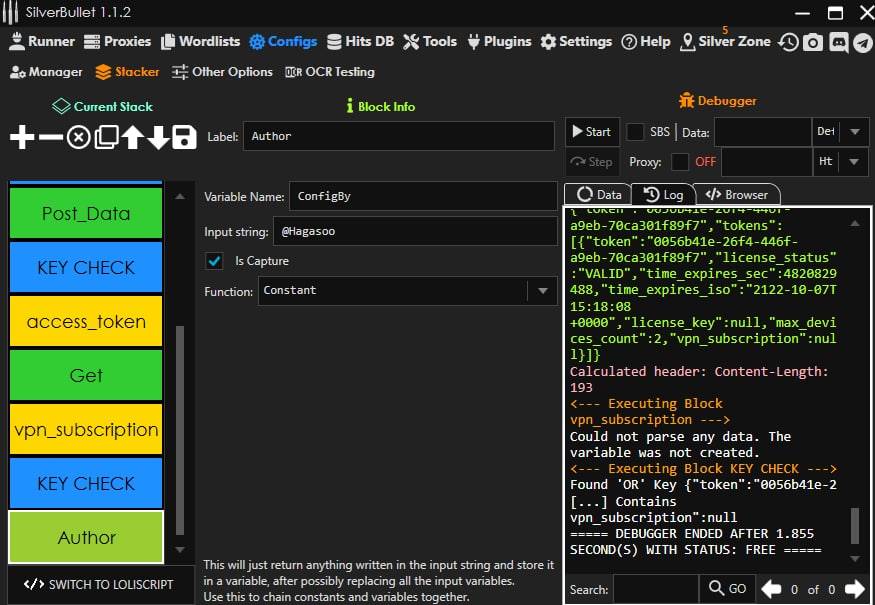This screenshot has height=605, width=875.
Task: Enable the SBS checkbox
Action: point(635,132)
